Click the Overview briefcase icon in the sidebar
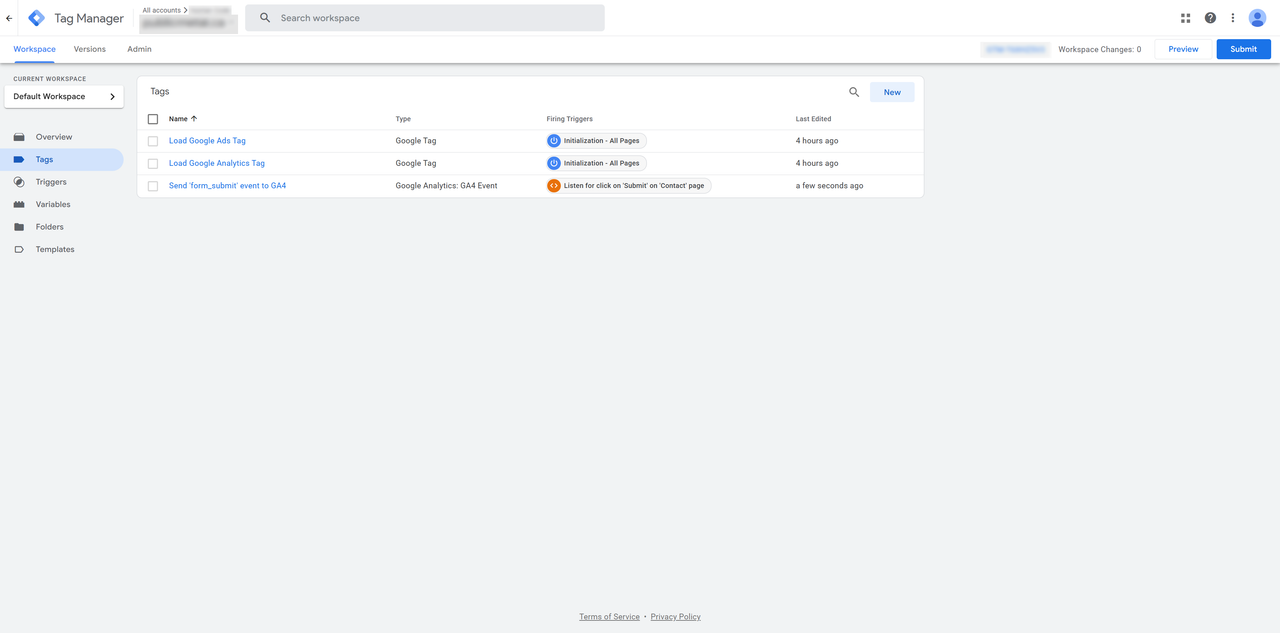Image resolution: width=1280 pixels, height=633 pixels. coord(19,137)
